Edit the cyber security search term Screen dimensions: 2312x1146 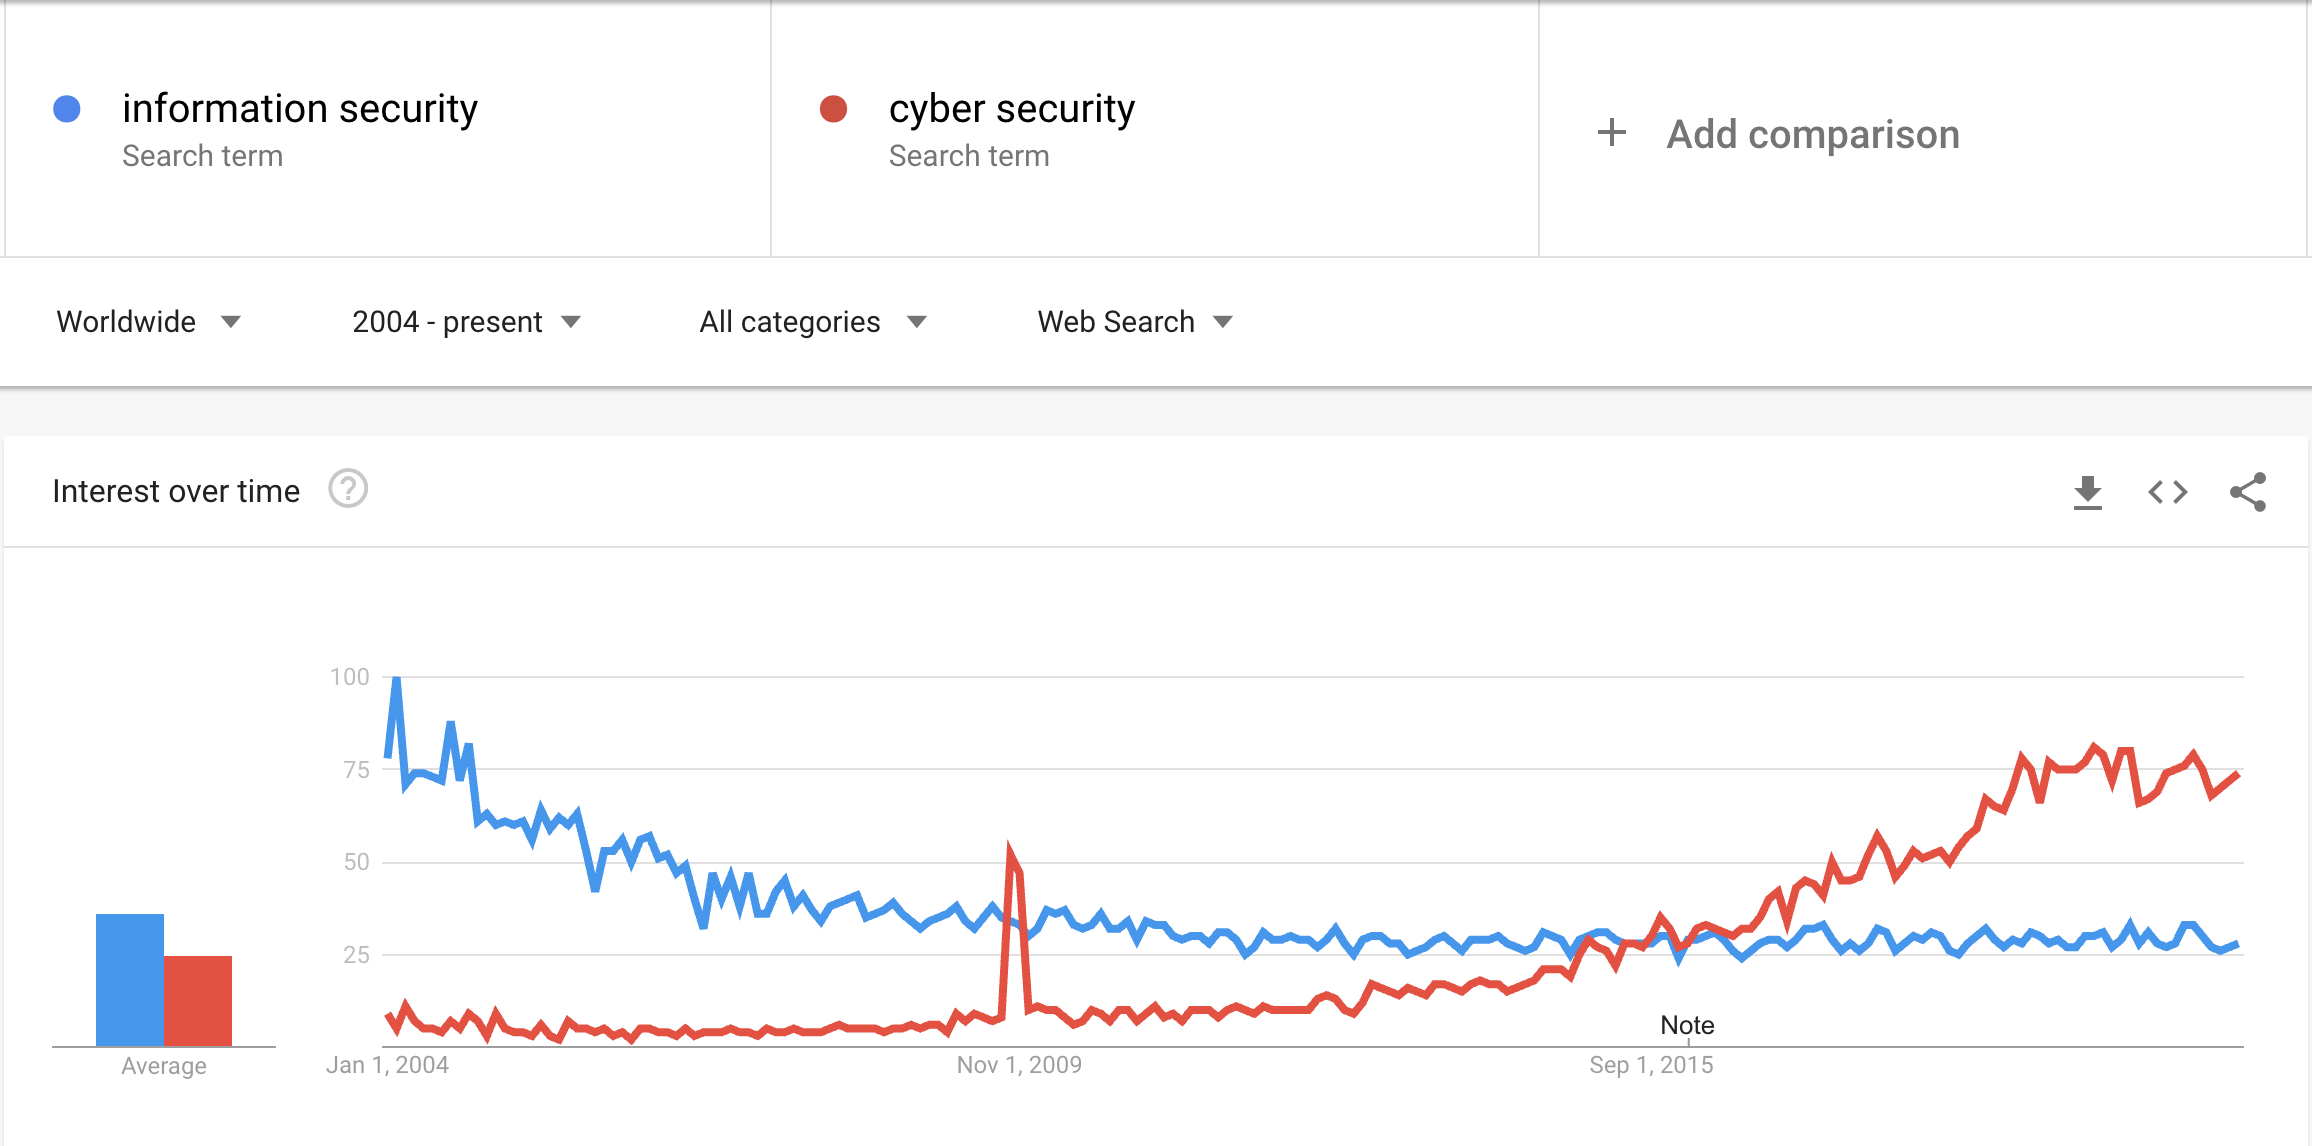pos(1011,109)
